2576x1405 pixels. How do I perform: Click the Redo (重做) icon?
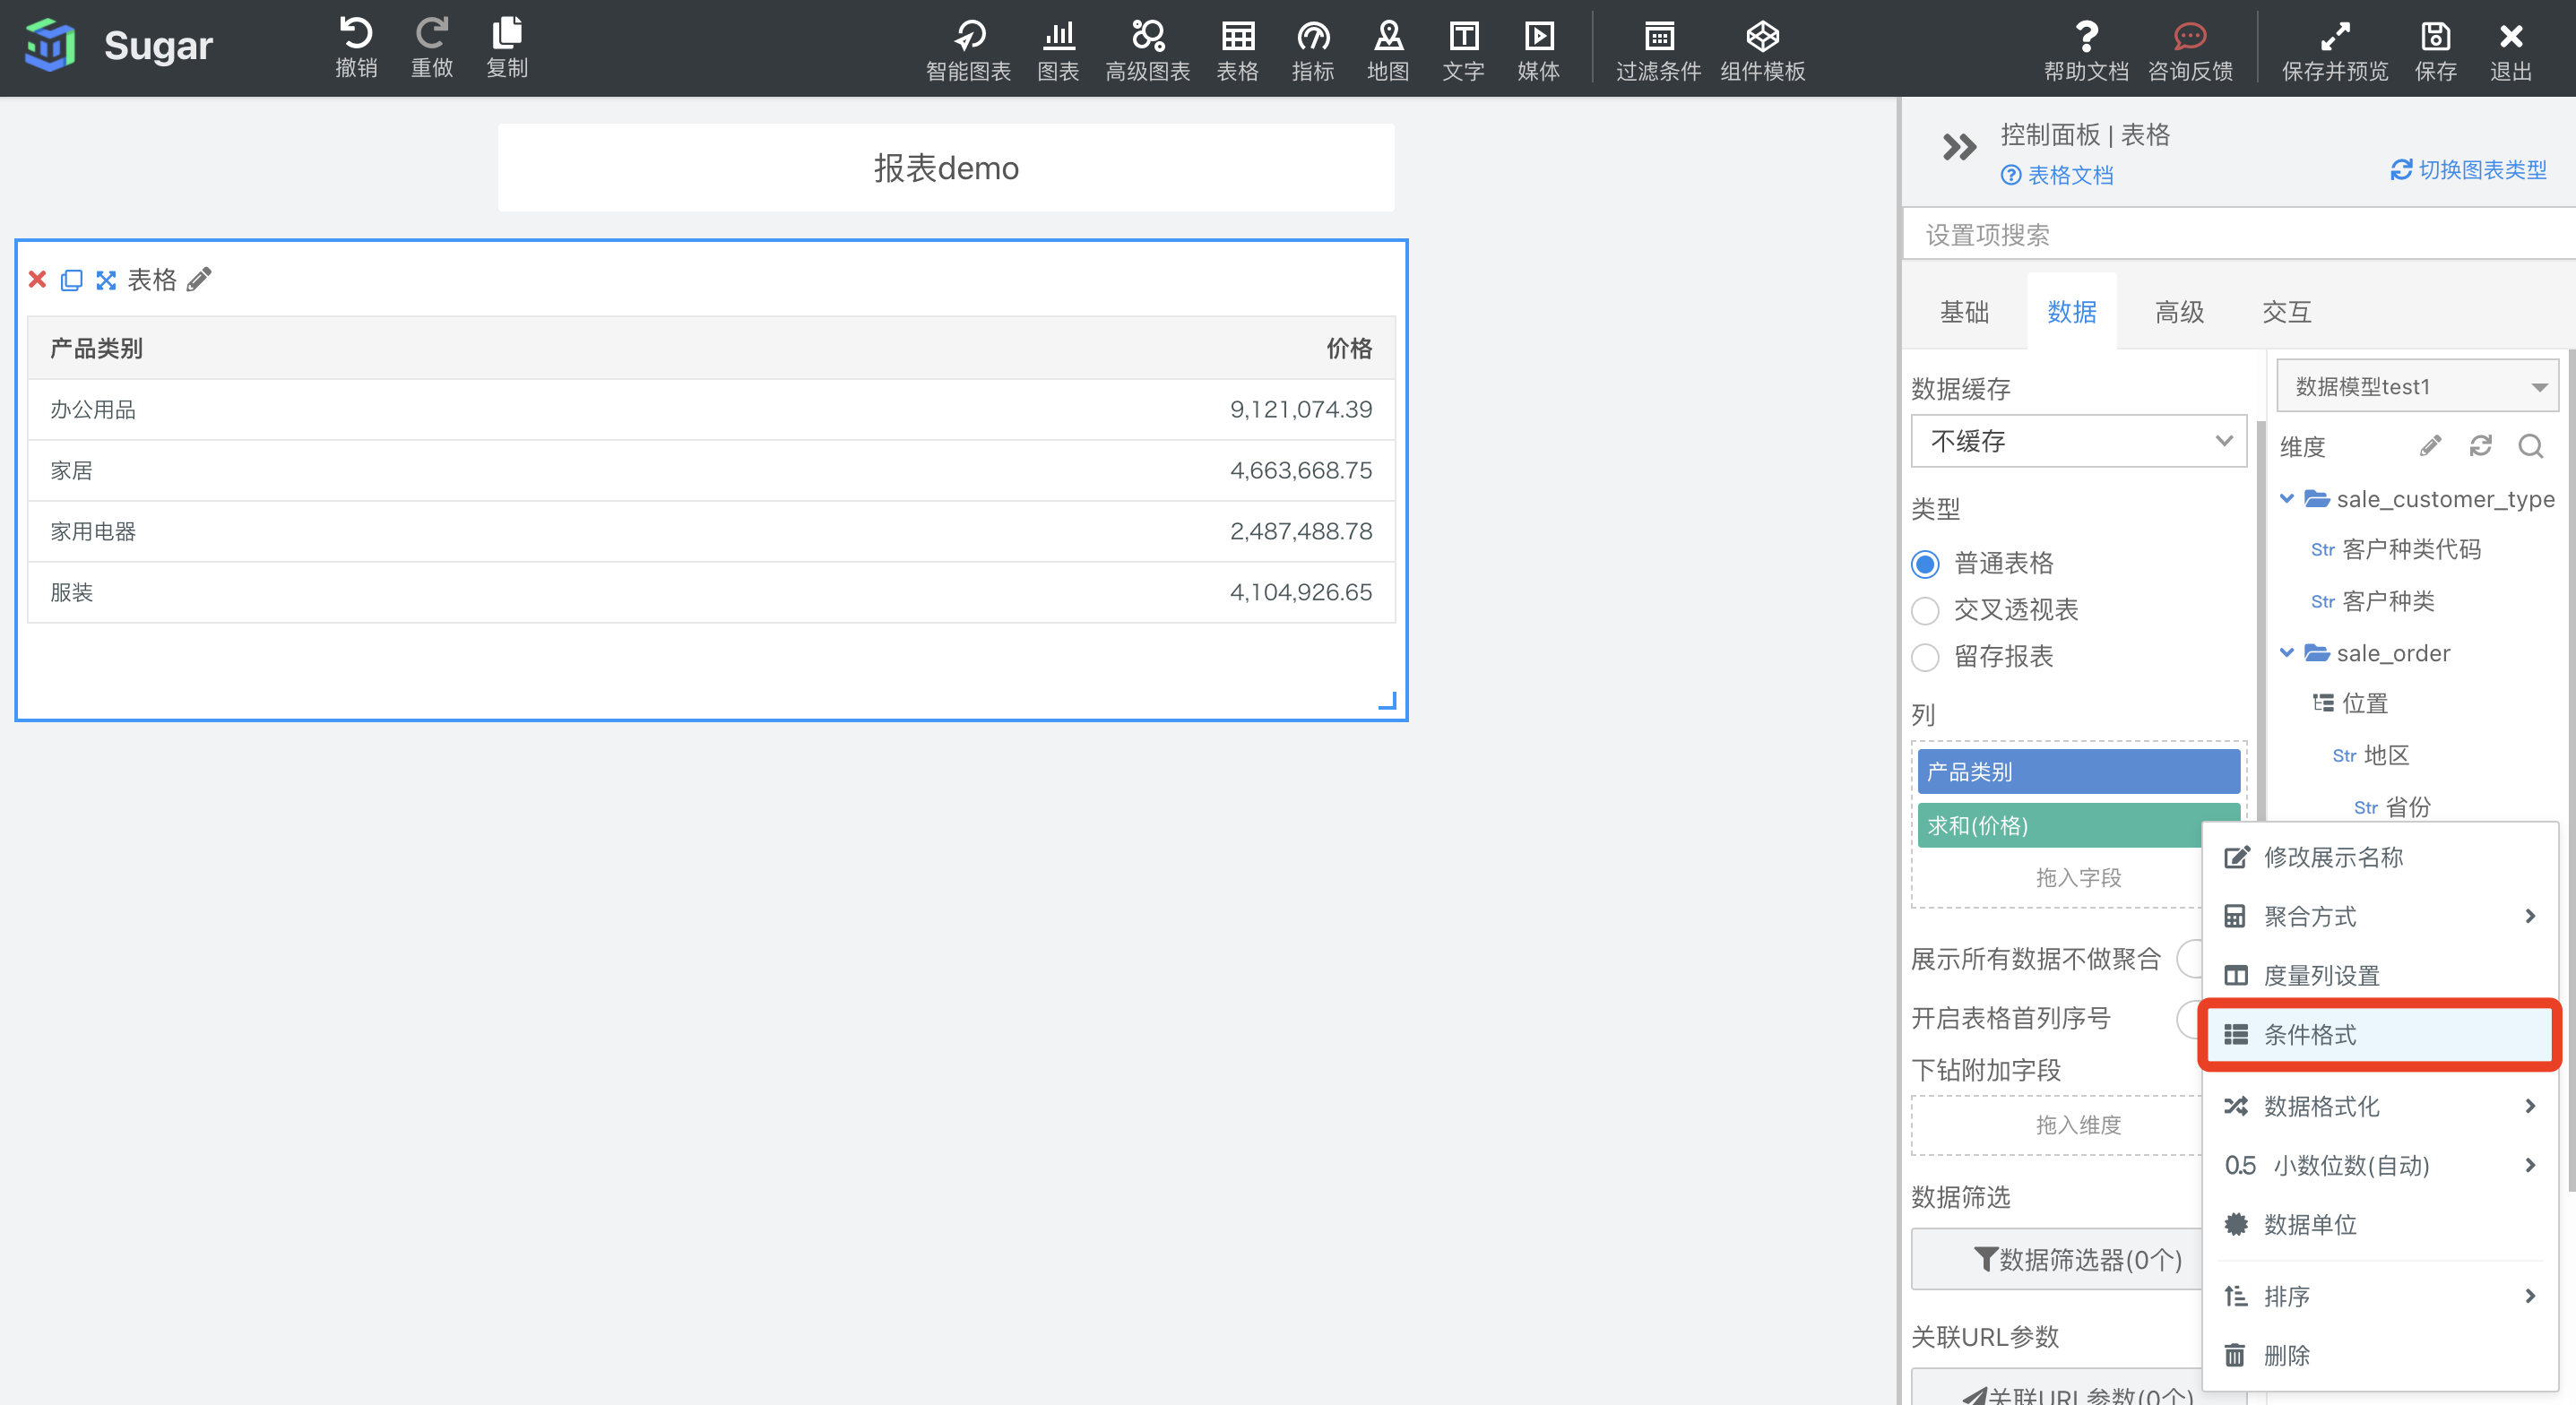tap(432, 47)
